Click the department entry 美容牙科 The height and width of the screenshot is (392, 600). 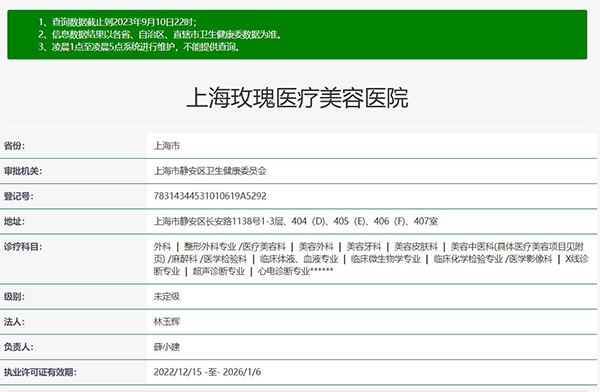(364, 247)
